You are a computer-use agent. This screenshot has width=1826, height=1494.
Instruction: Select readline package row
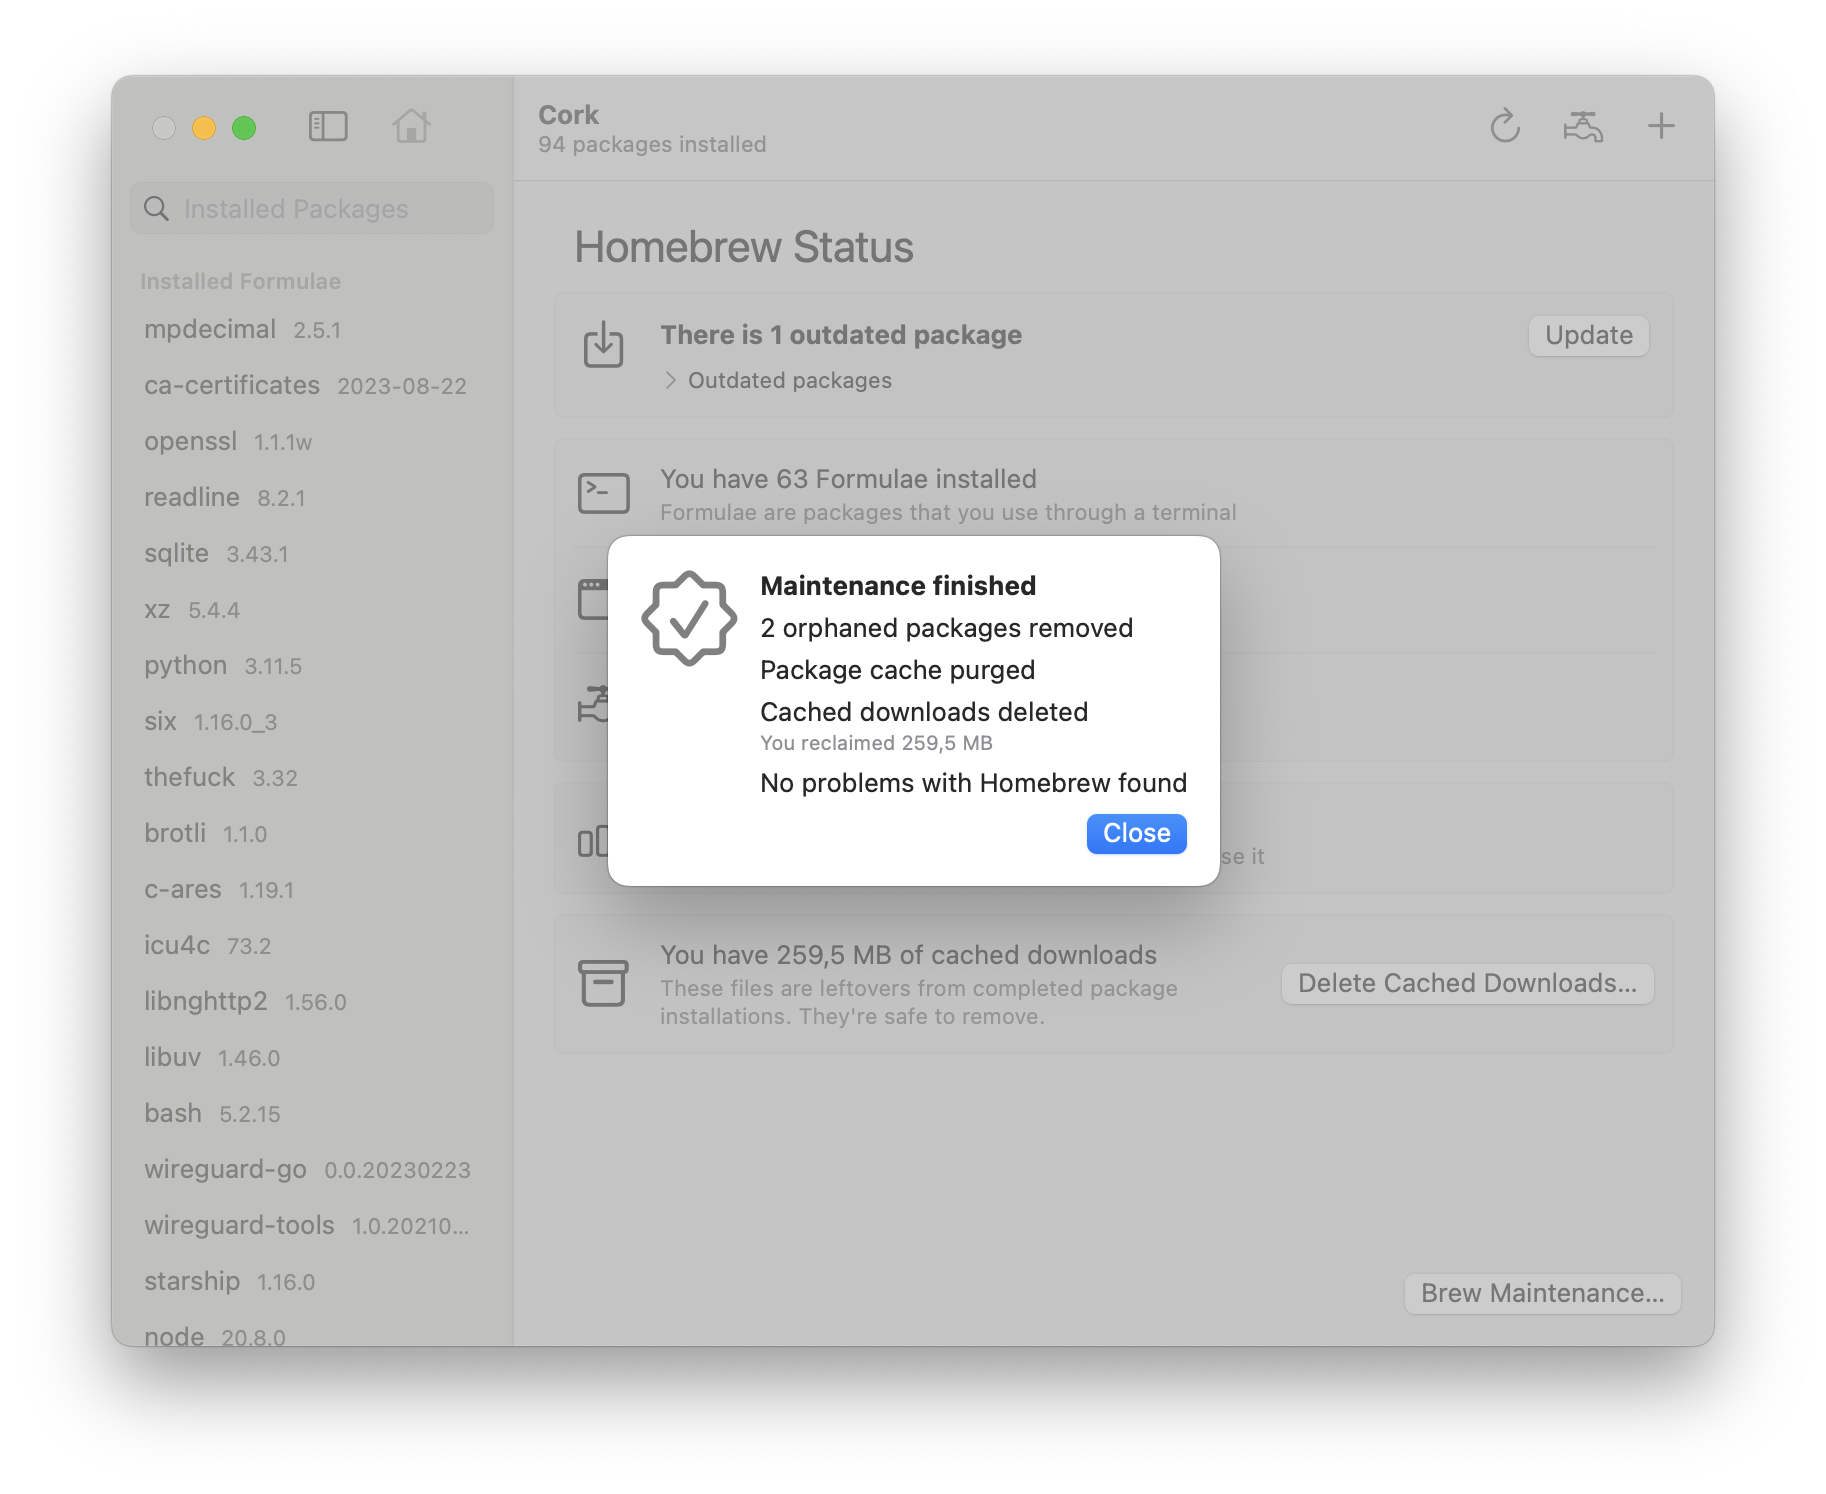(312, 498)
